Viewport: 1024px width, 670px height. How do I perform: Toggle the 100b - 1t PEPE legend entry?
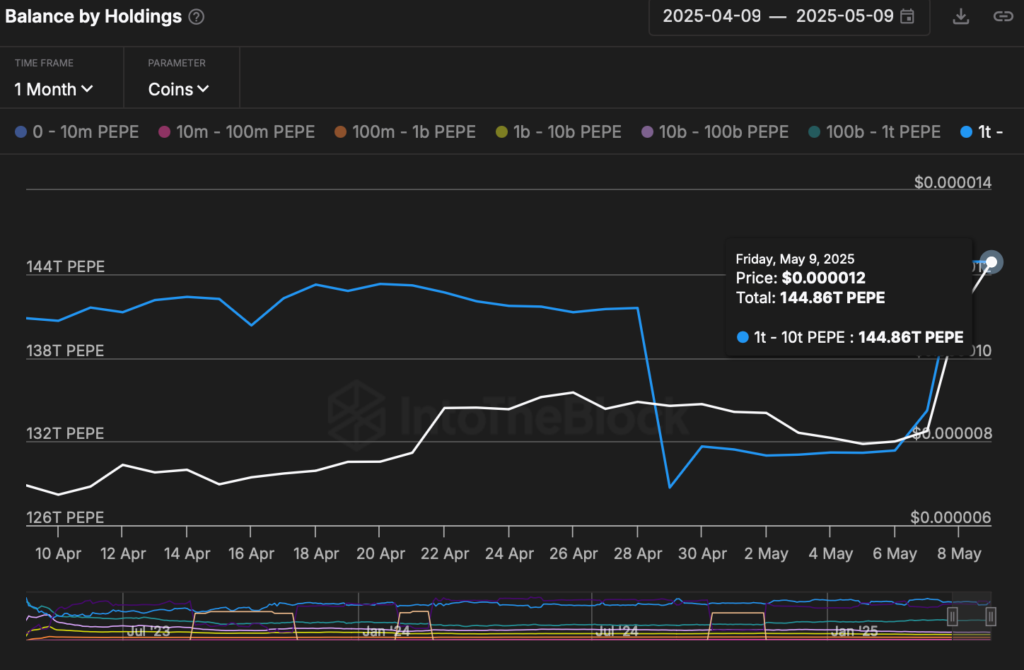[875, 132]
